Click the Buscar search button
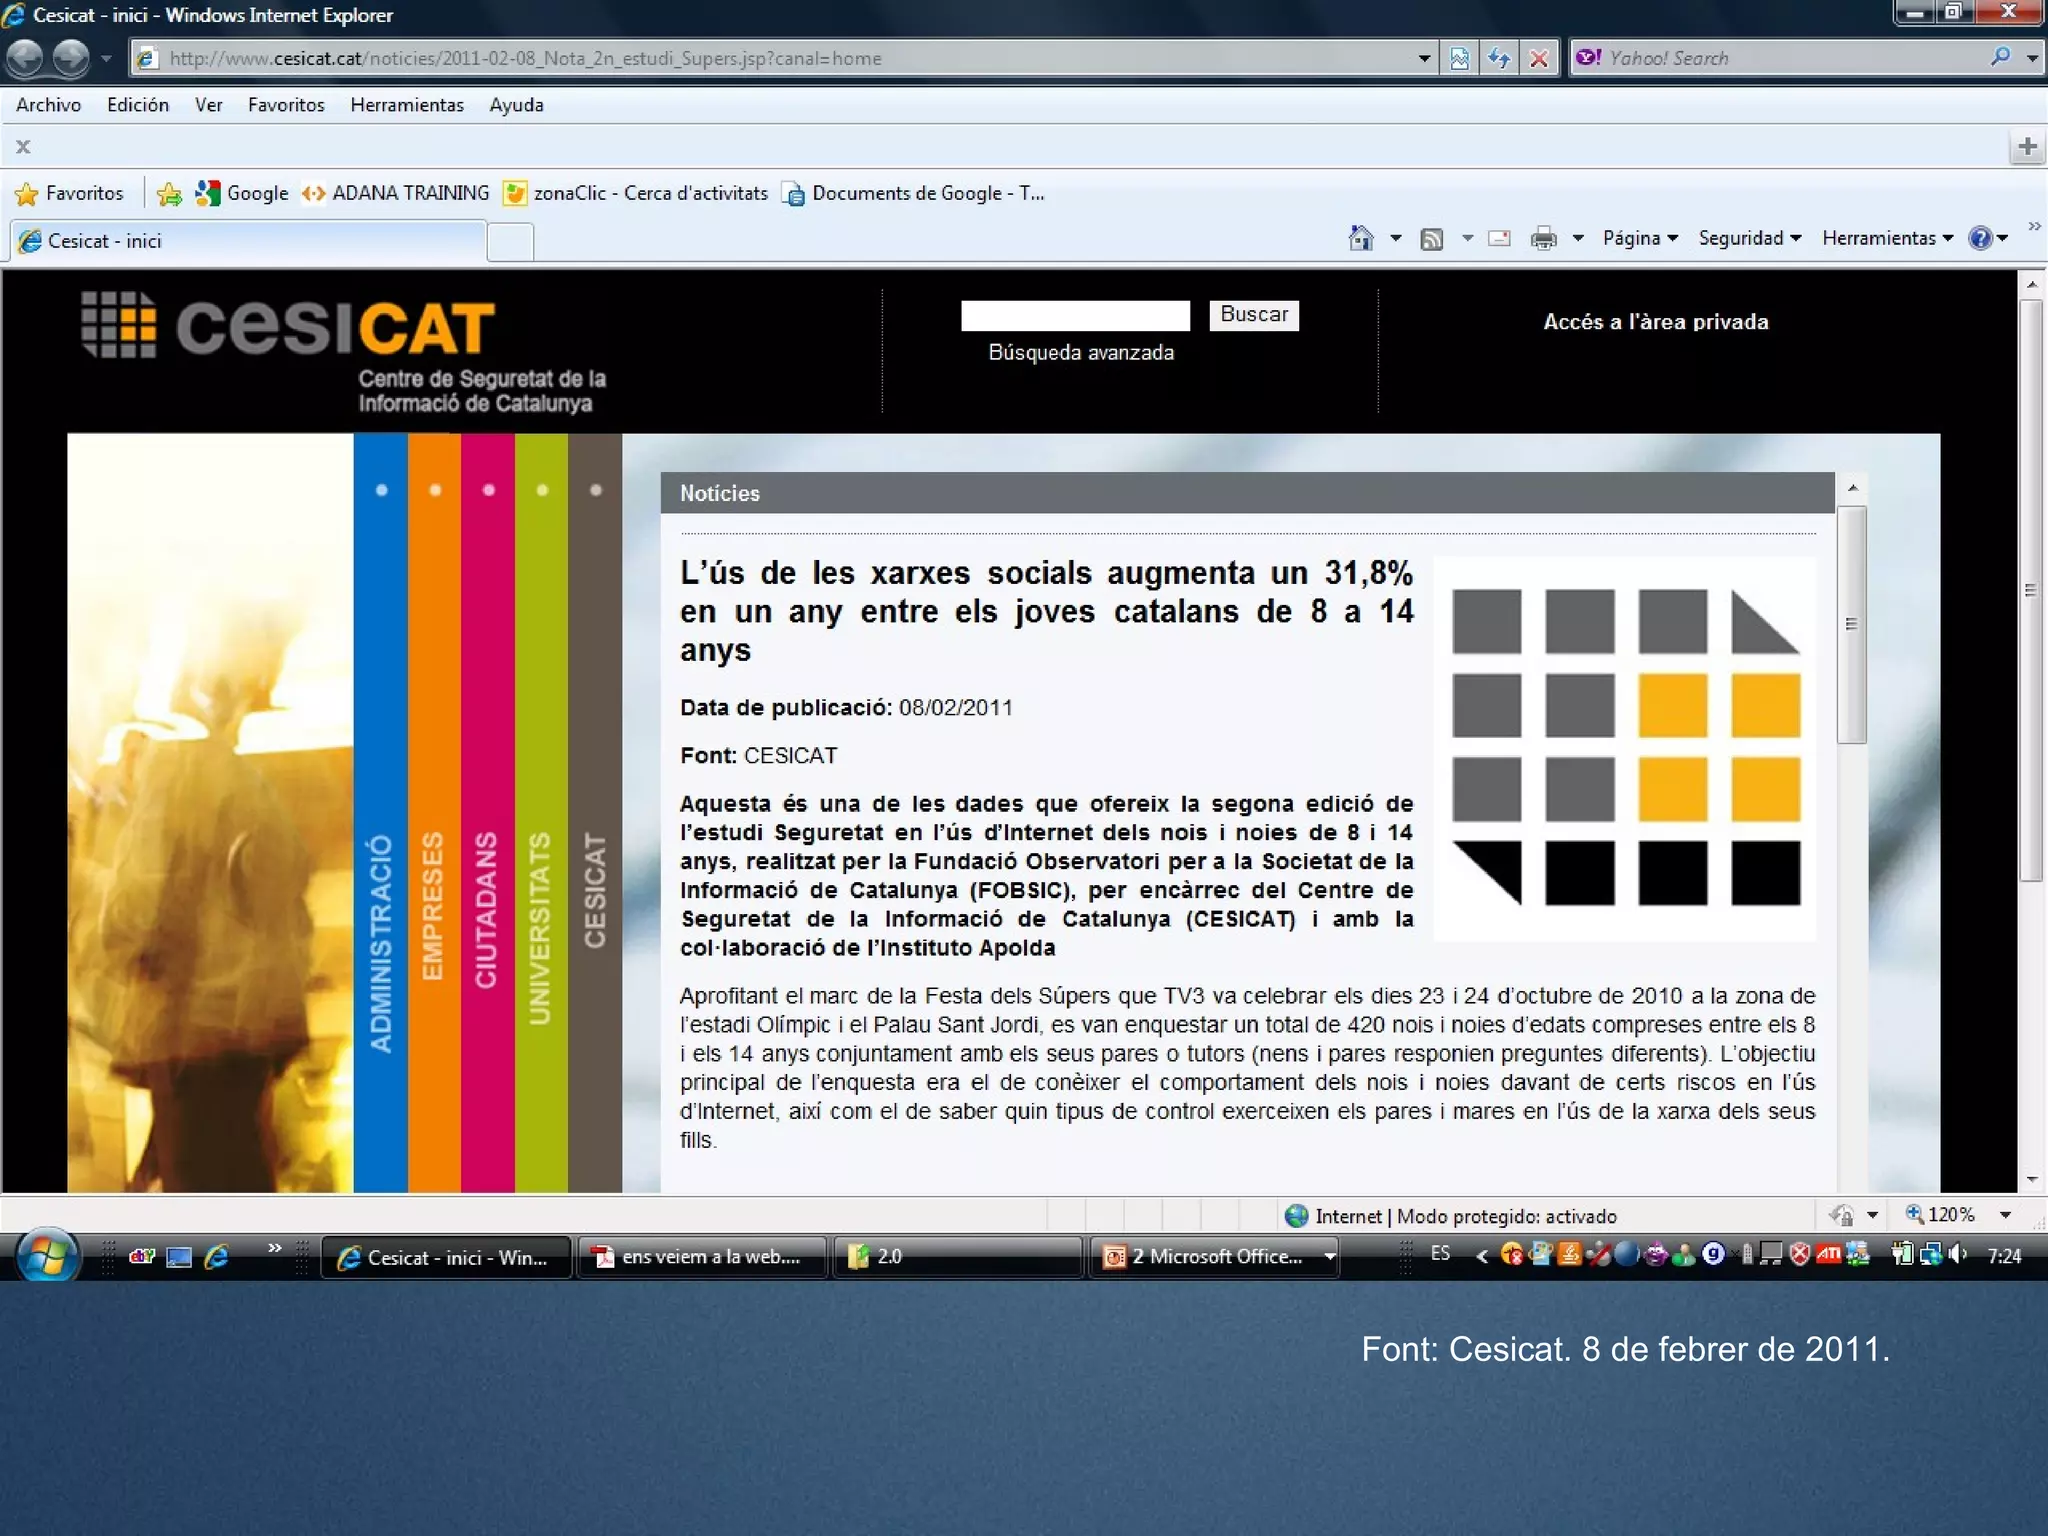The height and width of the screenshot is (1536, 2048). coord(1253,315)
